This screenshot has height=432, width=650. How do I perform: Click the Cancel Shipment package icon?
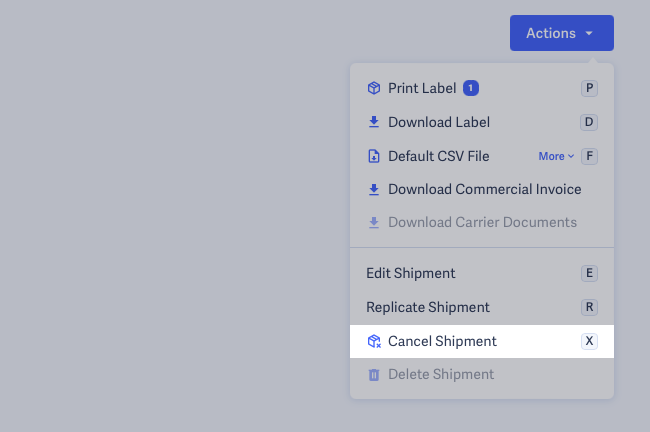[374, 341]
